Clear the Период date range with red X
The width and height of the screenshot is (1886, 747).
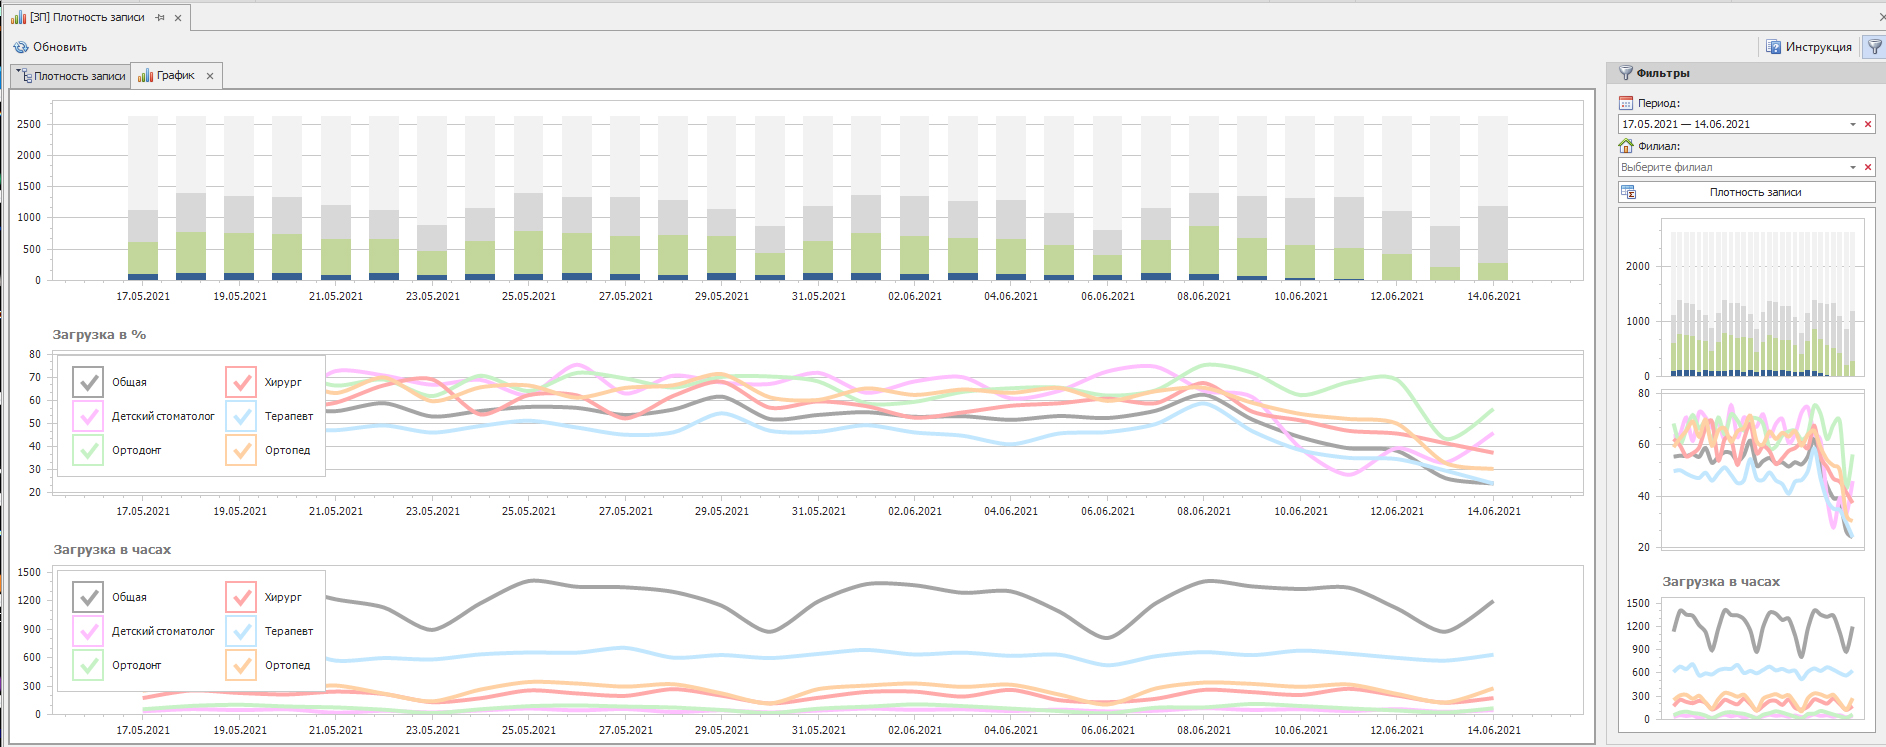coord(1868,124)
